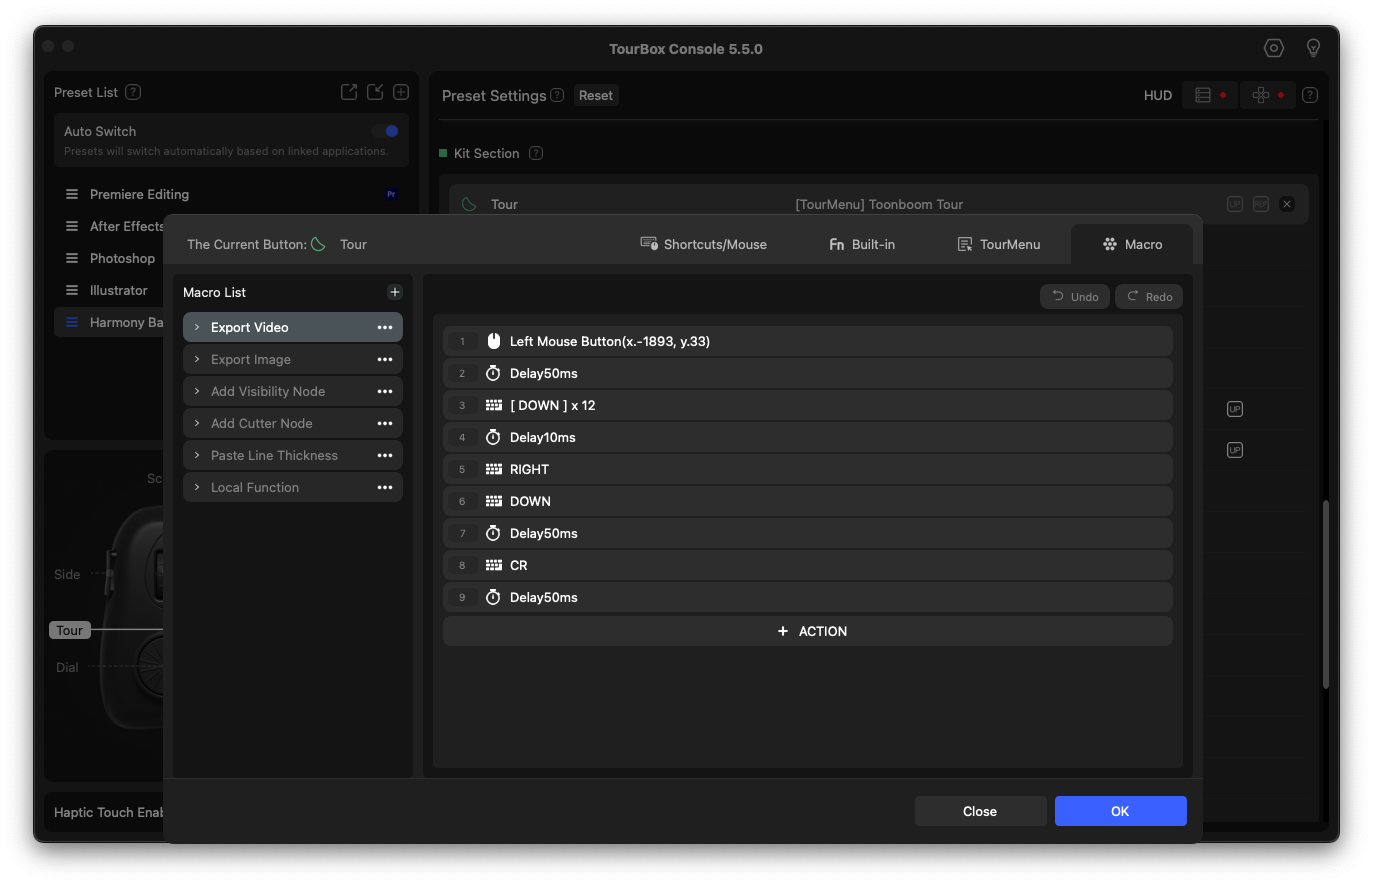Remove Tour assignment with X icon
This screenshot has height=884, width=1373.
(x=1287, y=204)
